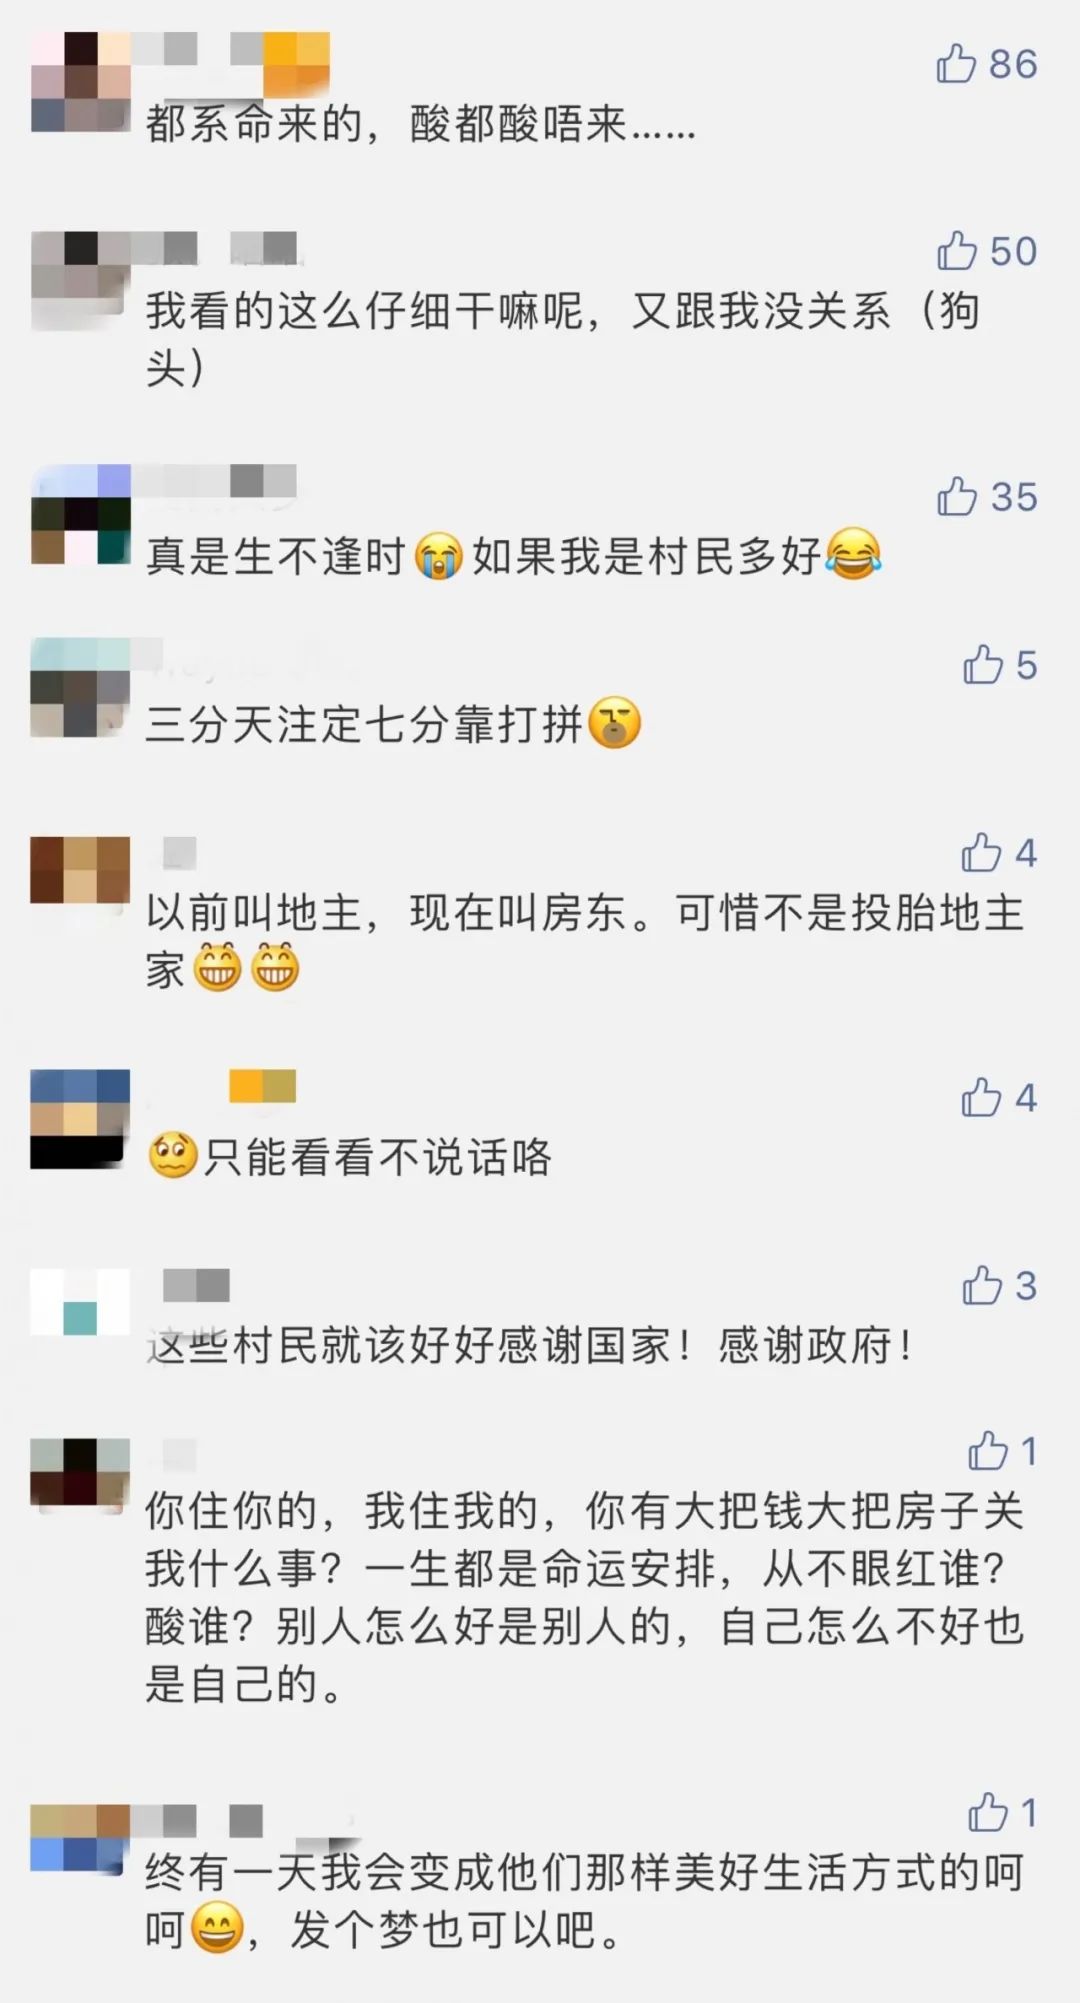Tap thumbs-up on 只能看看不说话咯 comment
The height and width of the screenshot is (2003, 1080).
(x=981, y=1098)
